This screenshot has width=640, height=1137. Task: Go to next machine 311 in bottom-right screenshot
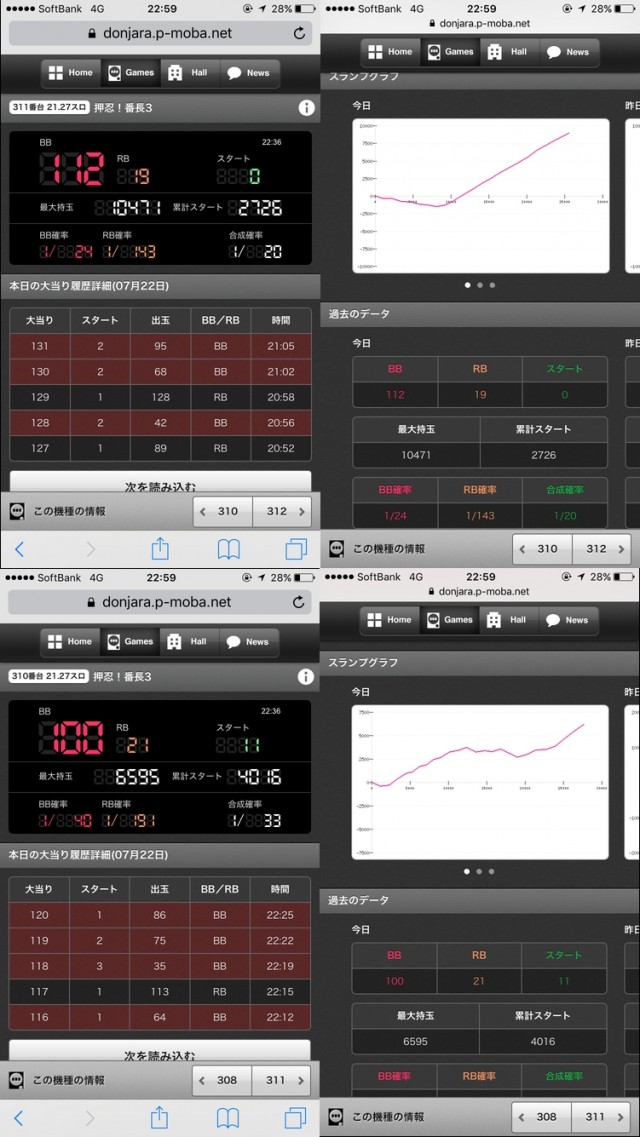[x=601, y=1117]
